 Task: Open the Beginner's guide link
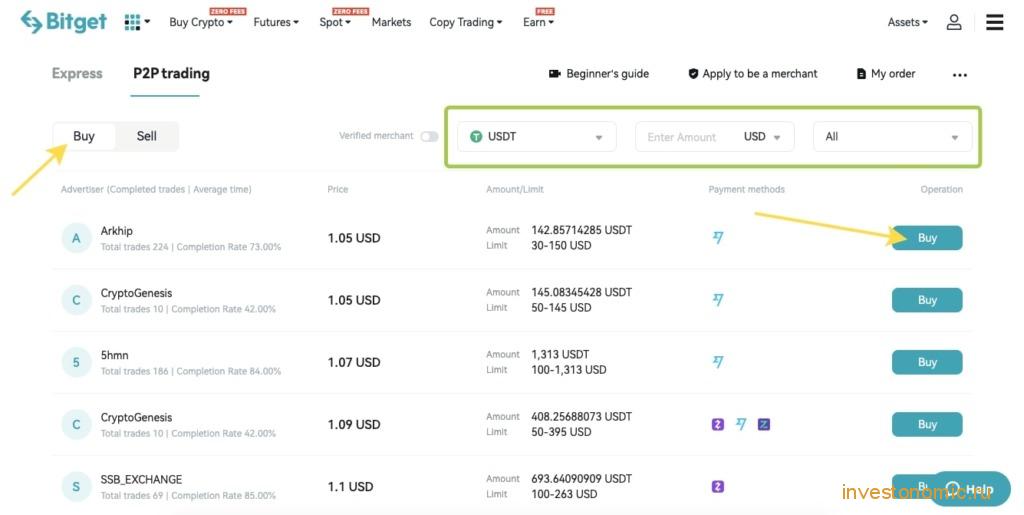[x=599, y=74]
